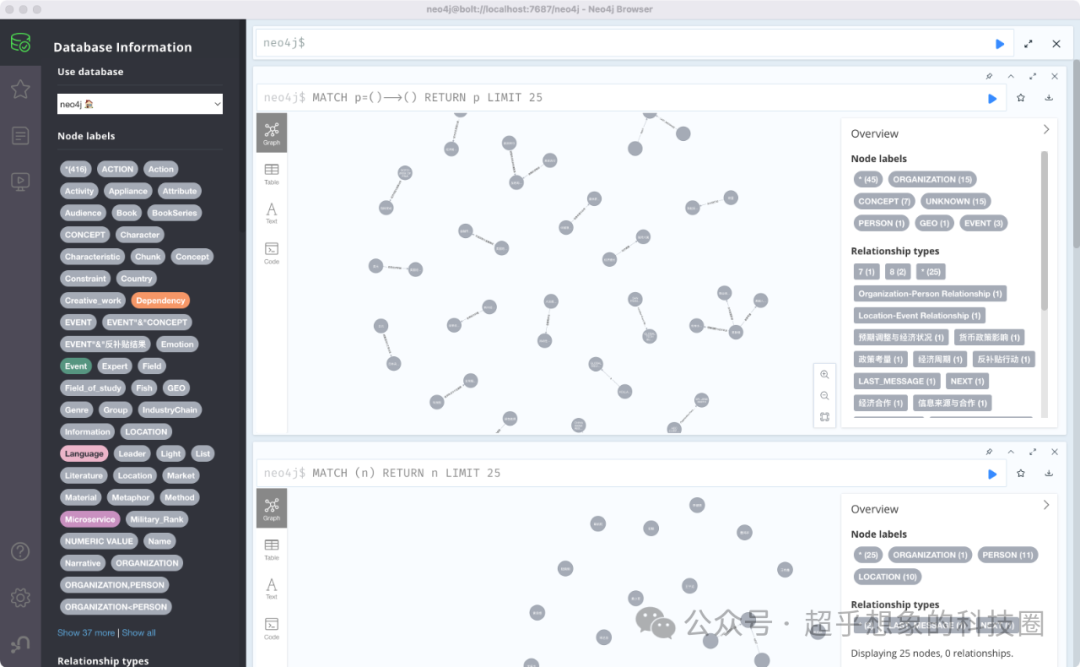This screenshot has width=1080, height=667.
Task: Run the query in the main editor
Action: point(999,43)
